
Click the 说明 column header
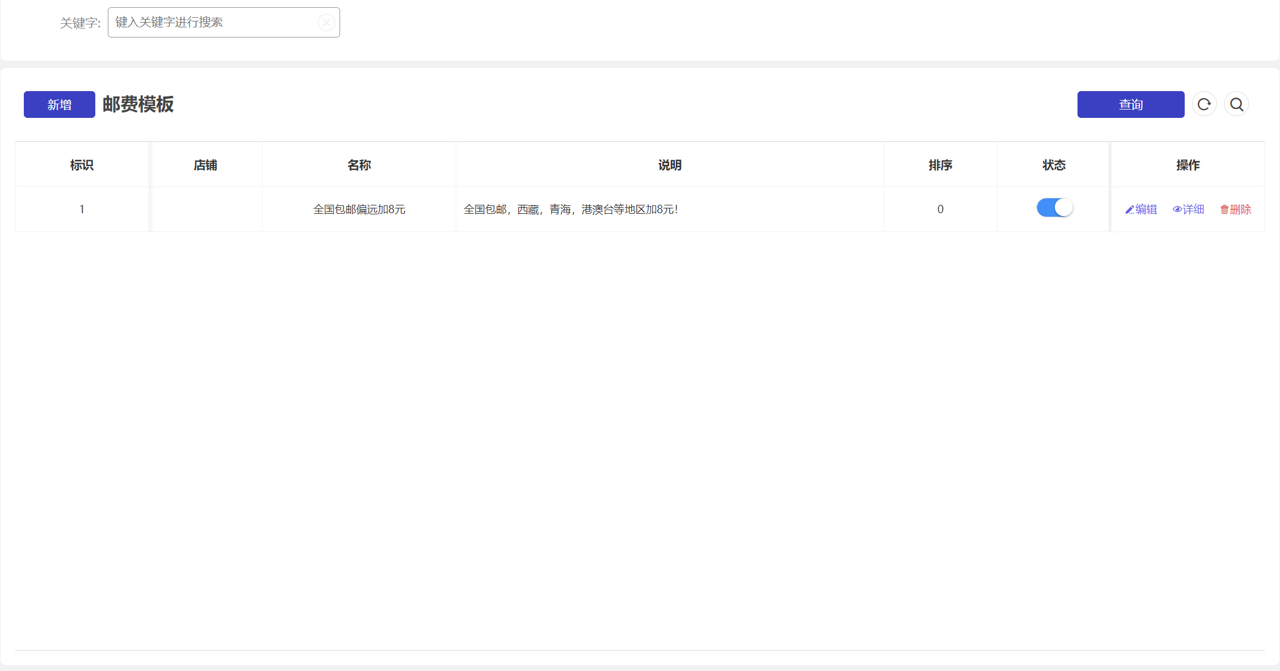(x=670, y=165)
